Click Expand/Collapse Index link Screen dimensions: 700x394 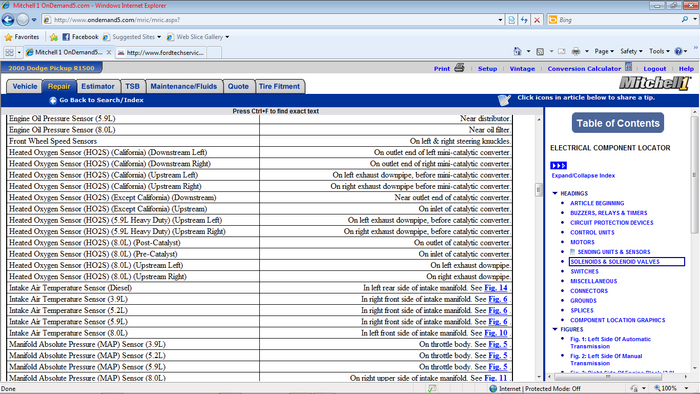click(x=583, y=176)
